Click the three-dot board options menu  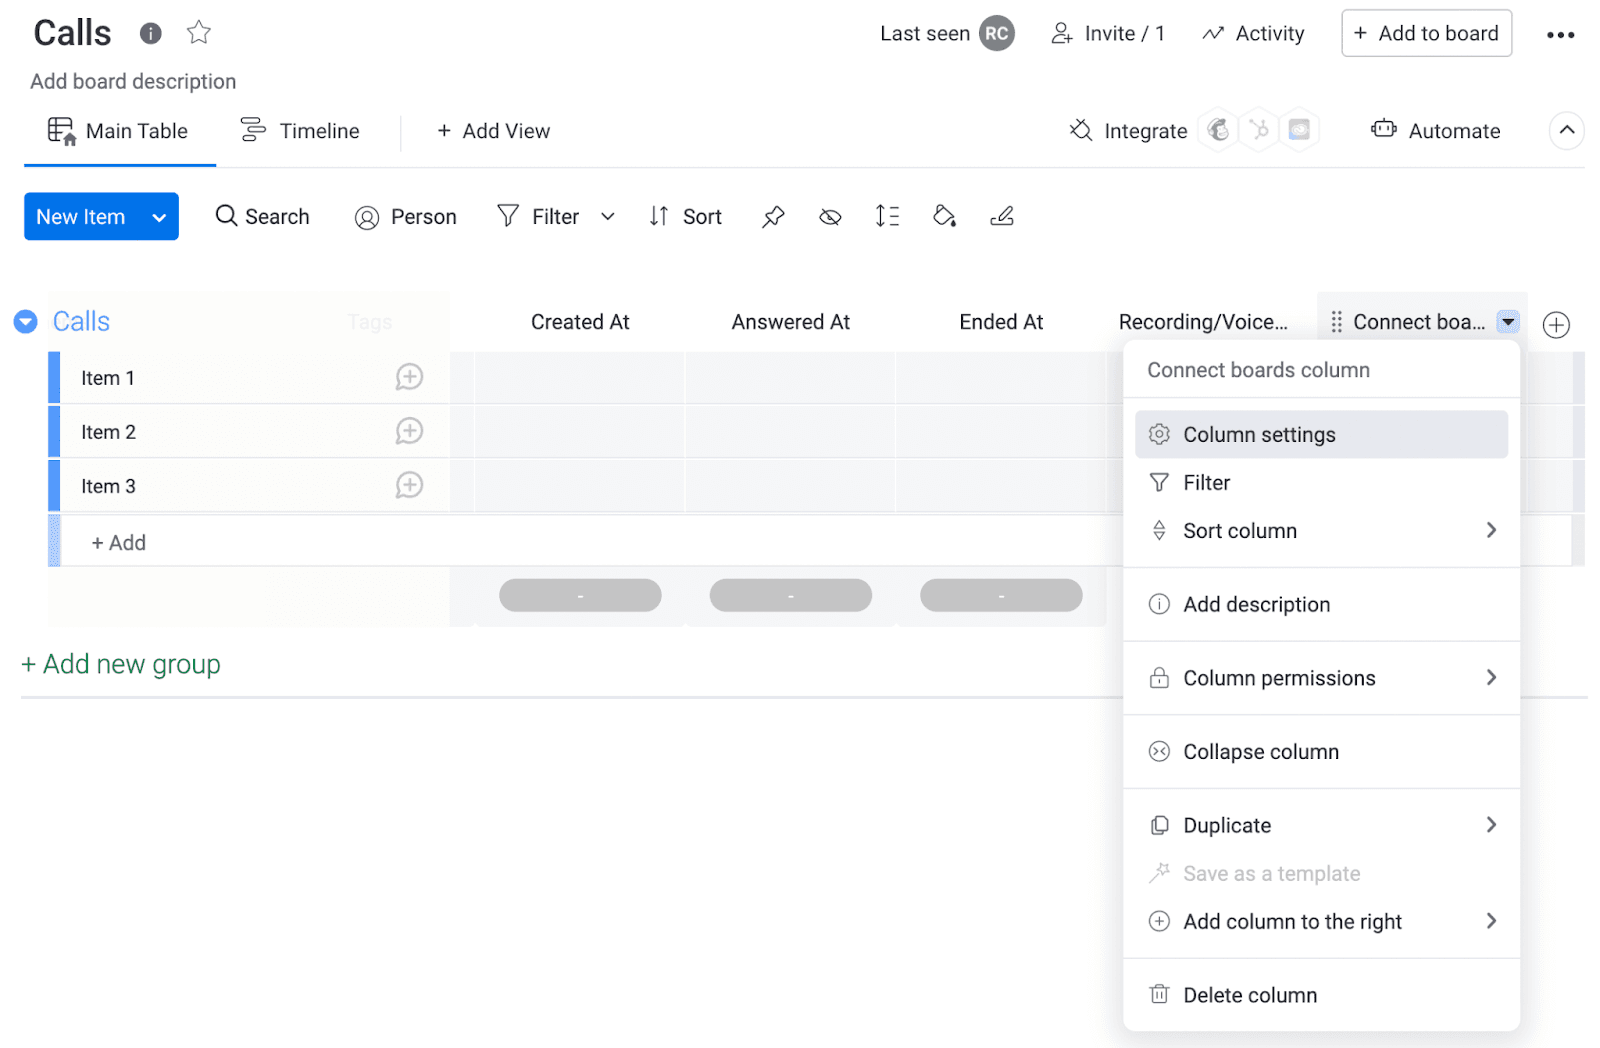pos(1560,35)
